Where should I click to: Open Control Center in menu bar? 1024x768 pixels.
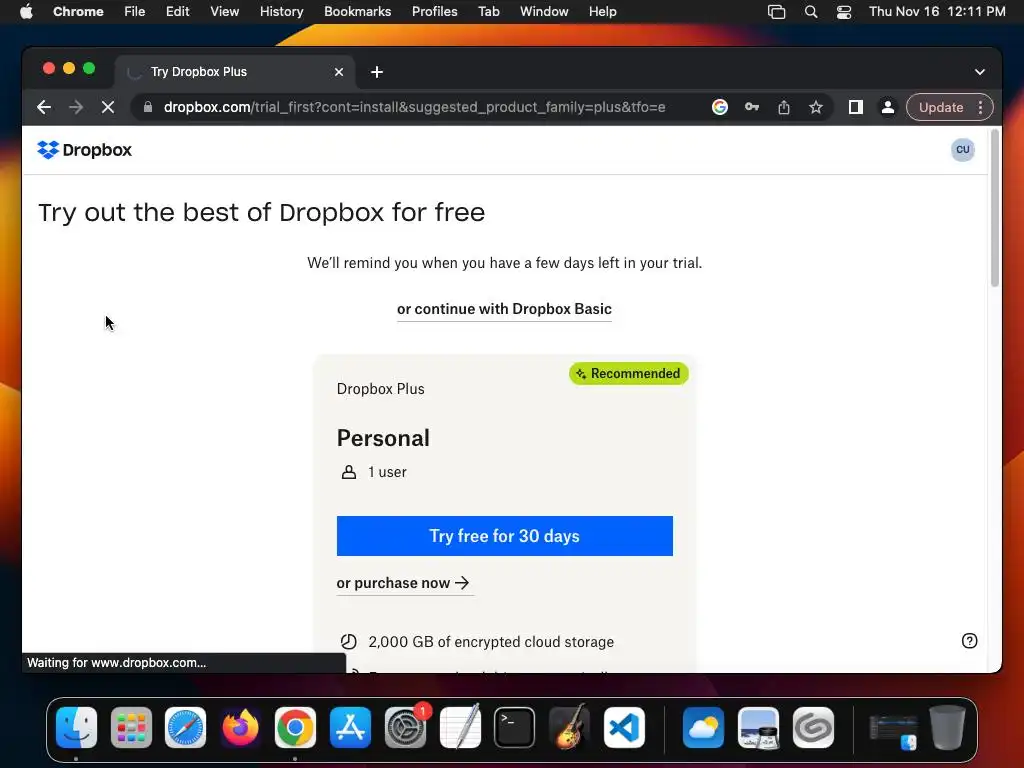tap(844, 12)
